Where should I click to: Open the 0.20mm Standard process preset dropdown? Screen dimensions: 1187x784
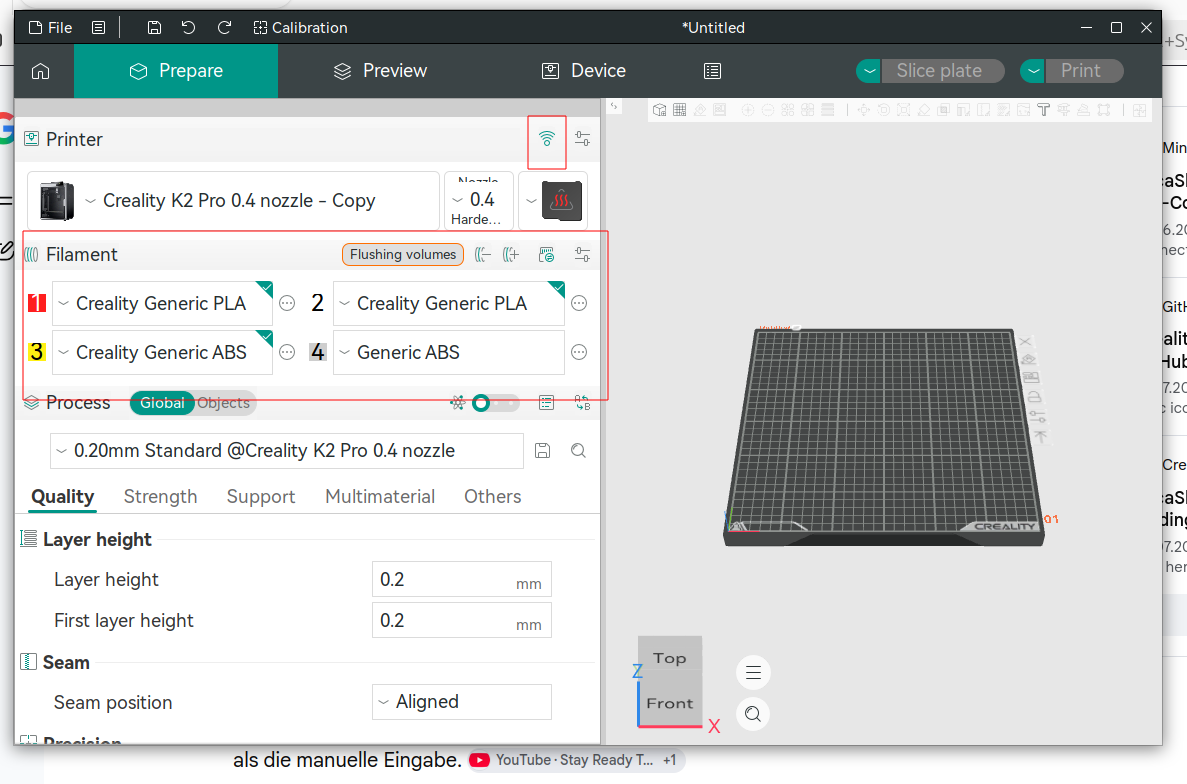[x=287, y=451]
